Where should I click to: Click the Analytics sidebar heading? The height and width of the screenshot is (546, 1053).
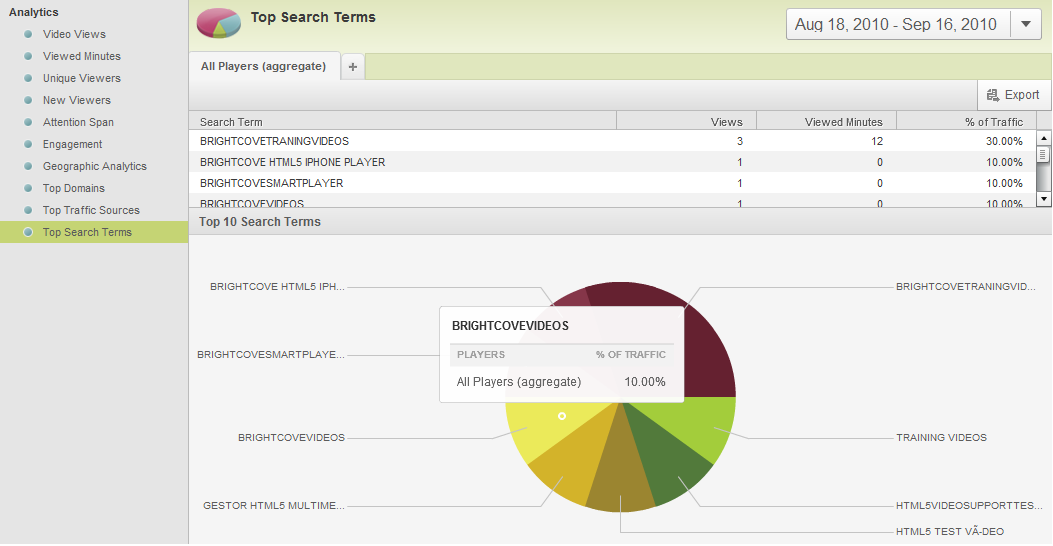pyautogui.click(x=34, y=12)
